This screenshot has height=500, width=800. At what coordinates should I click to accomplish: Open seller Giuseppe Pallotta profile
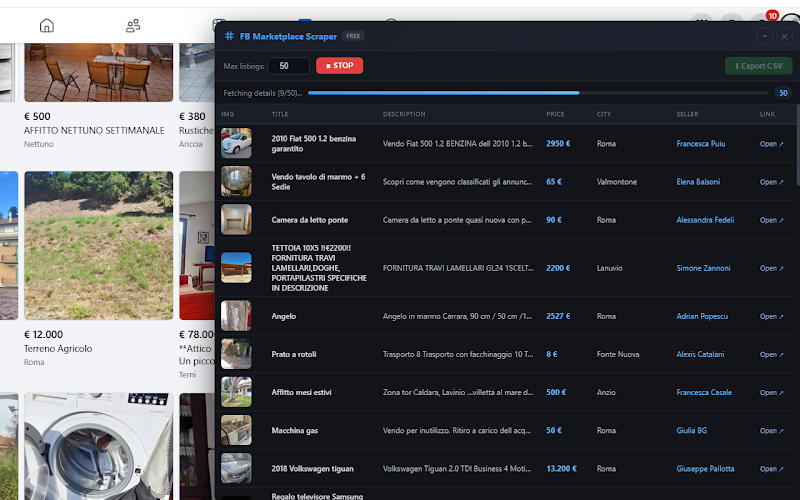tap(705, 468)
